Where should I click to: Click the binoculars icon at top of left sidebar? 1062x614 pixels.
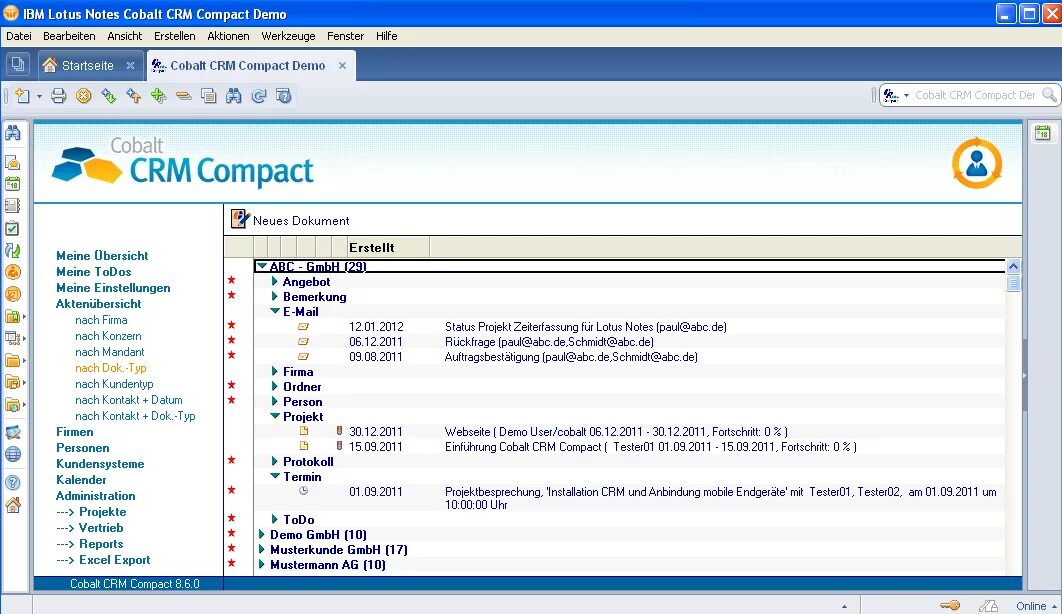click(13, 133)
